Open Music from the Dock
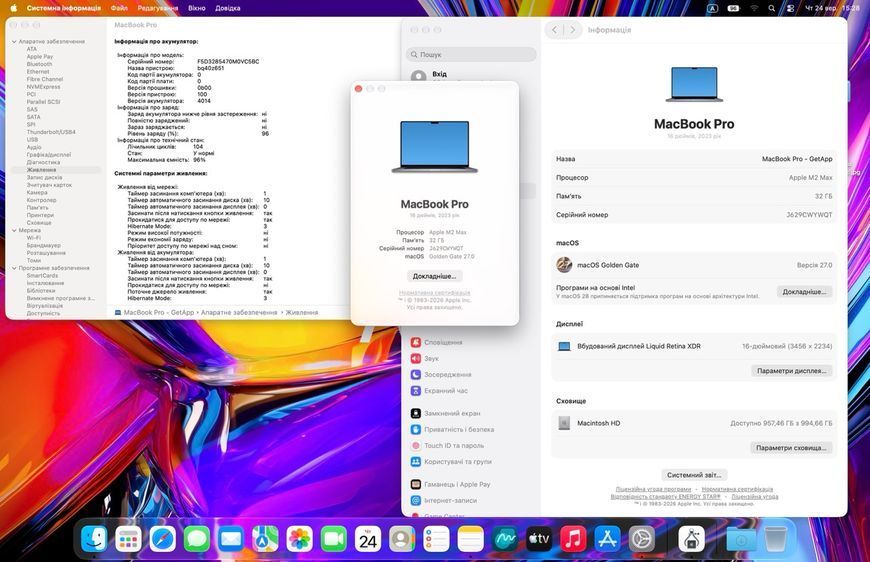This screenshot has height=562, width=870. pos(573,539)
